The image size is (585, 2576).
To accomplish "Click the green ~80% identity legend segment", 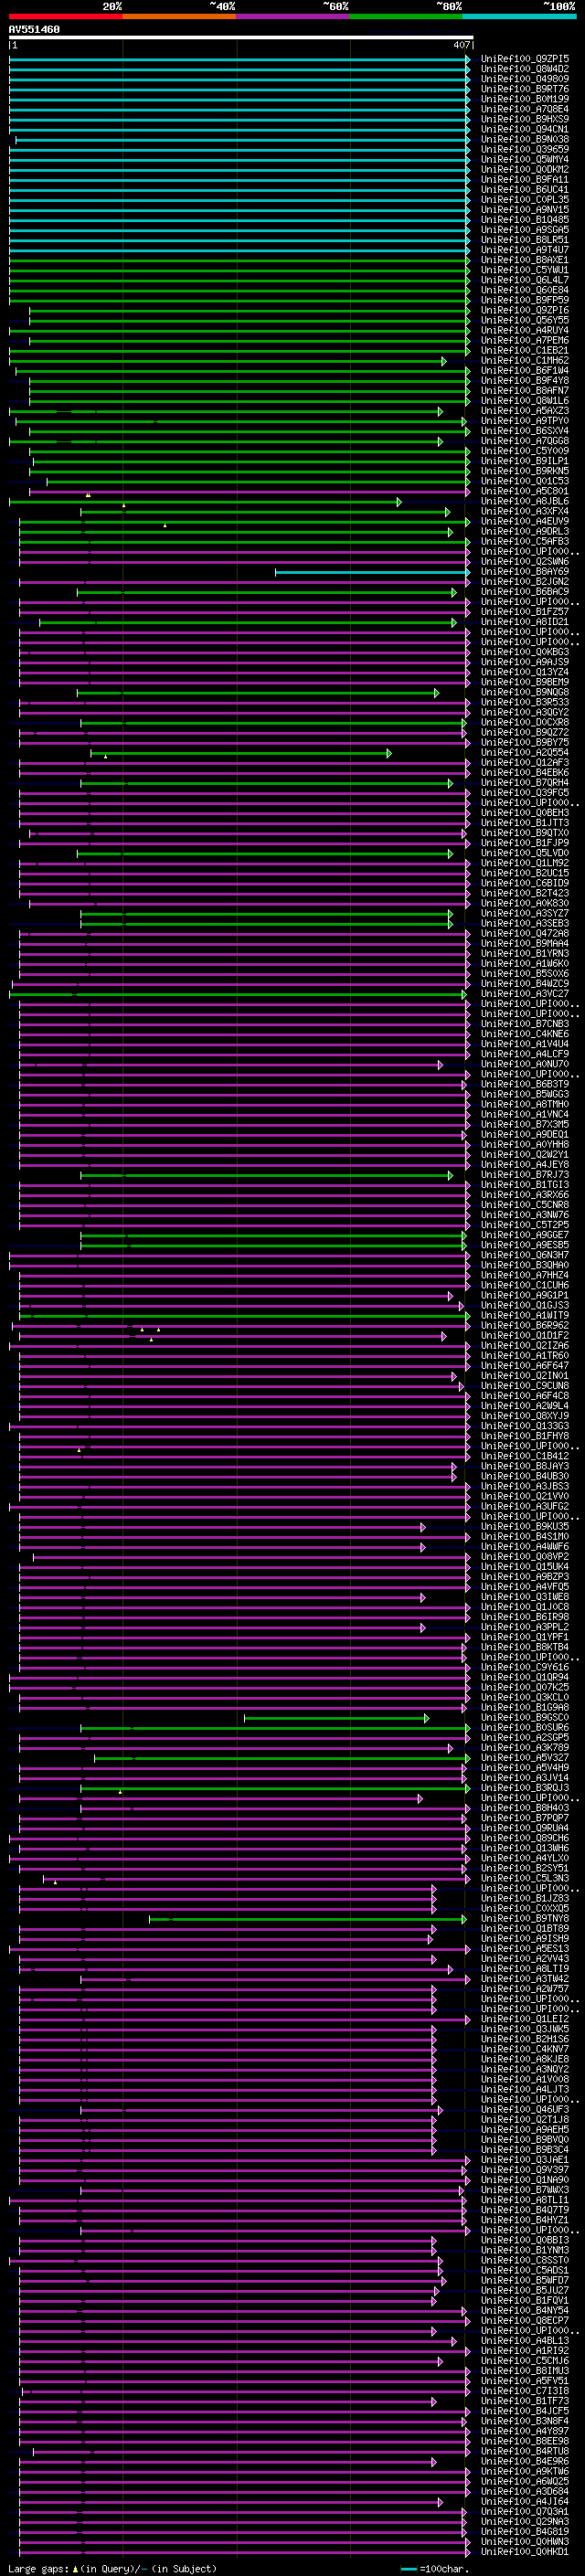I will 406,16.
